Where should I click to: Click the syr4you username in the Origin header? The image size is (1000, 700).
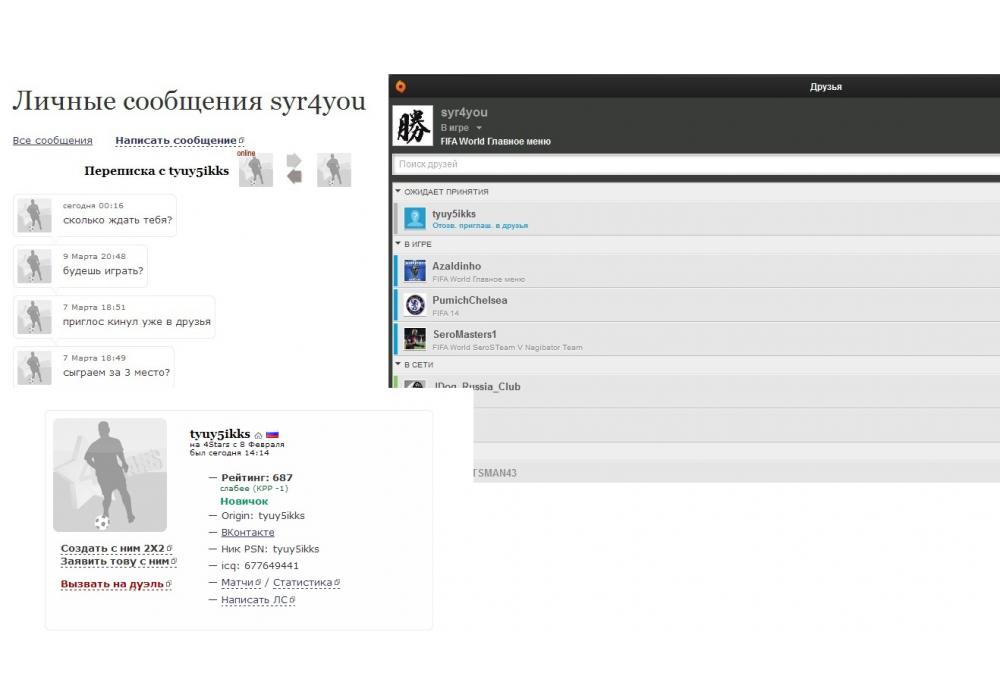464,112
